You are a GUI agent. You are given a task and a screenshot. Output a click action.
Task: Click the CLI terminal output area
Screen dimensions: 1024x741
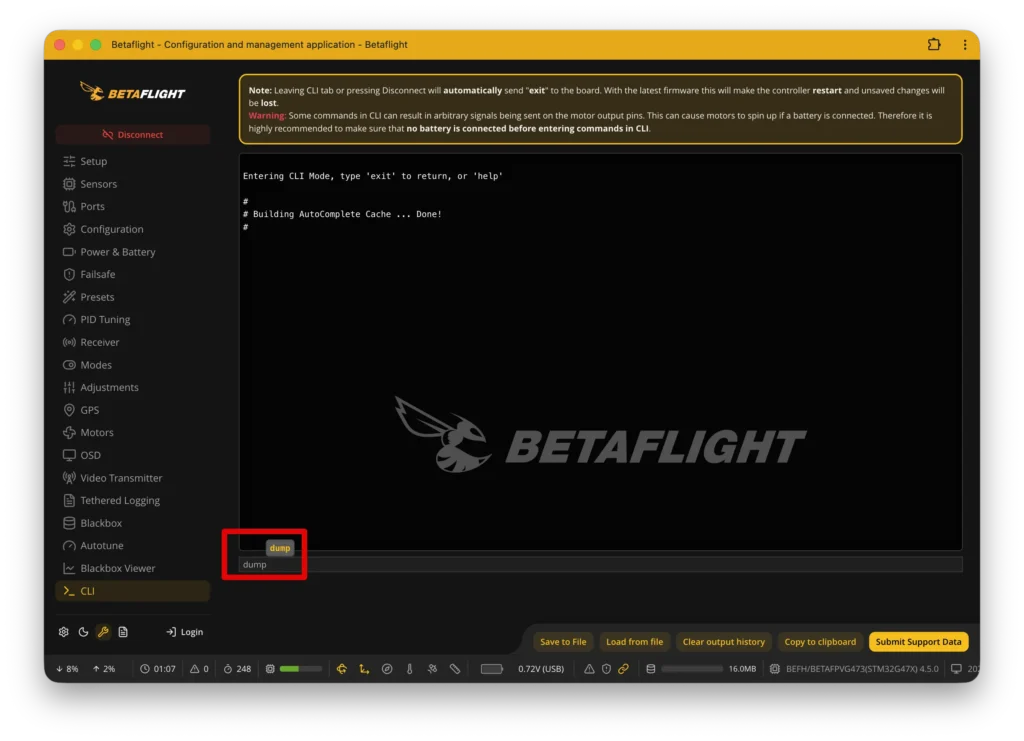[601, 353]
